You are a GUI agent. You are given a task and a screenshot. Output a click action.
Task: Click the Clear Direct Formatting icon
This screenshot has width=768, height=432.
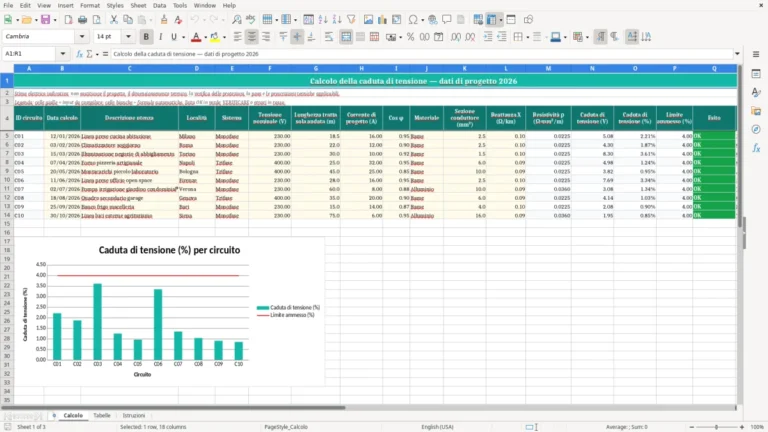178,20
